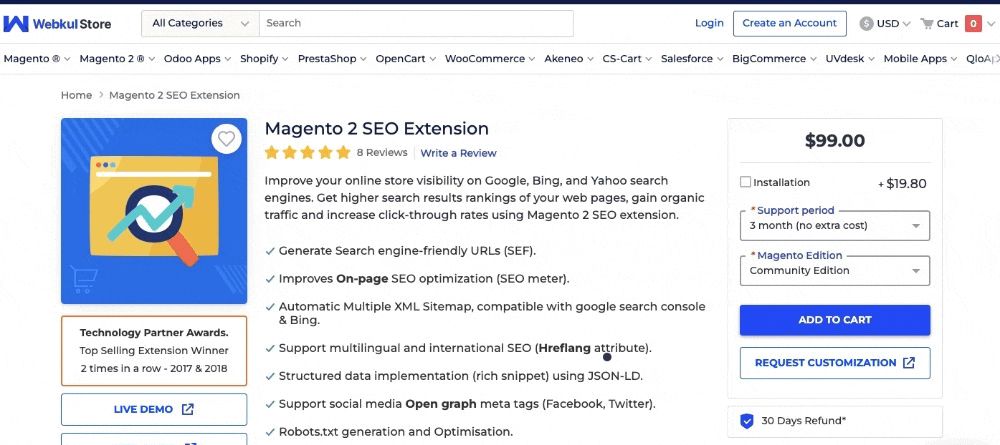The height and width of the screenshot is (445, 1000).
Task: Click the external link icon on Request Customization
Action: (909, 363)
